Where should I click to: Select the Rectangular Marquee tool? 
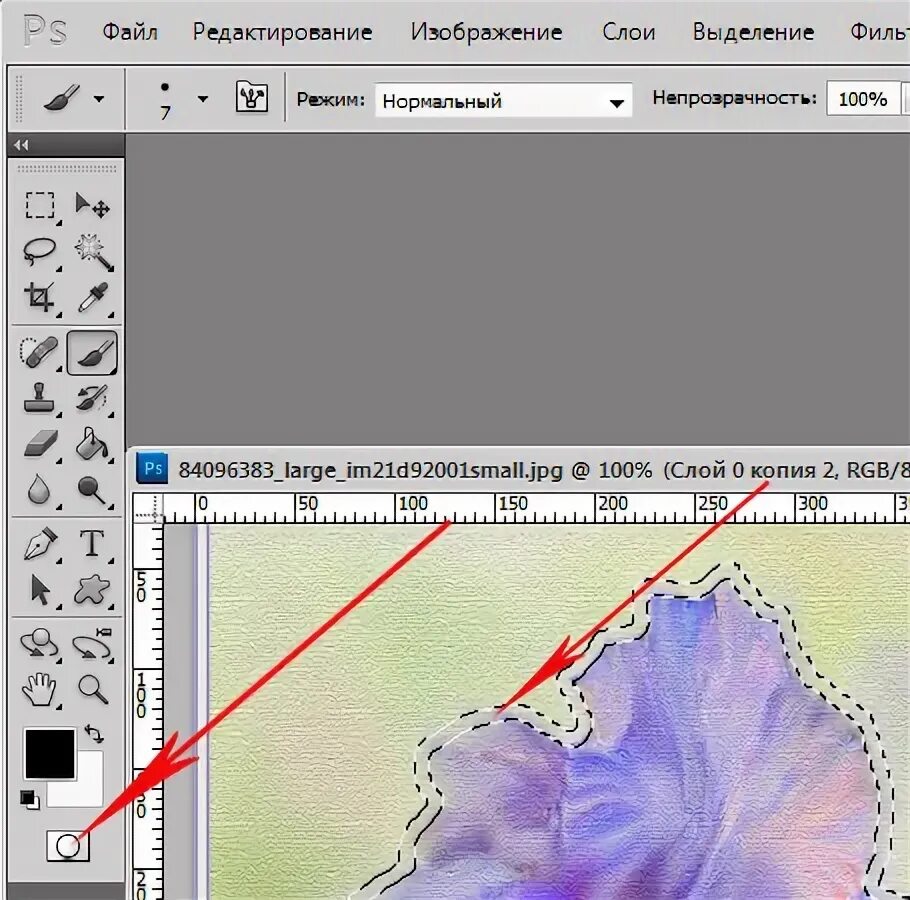tap(39, 205)
